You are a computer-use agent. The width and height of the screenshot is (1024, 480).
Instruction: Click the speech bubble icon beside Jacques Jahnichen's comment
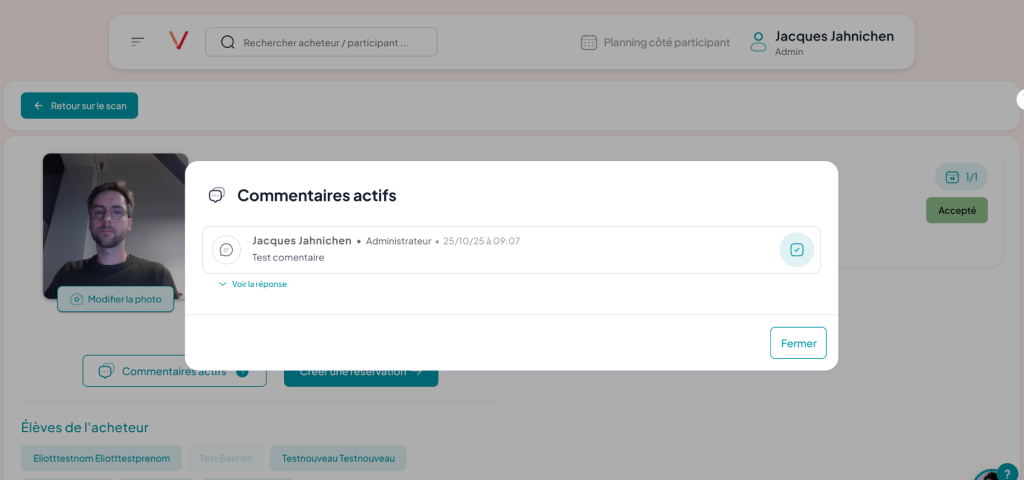point(226,250)
